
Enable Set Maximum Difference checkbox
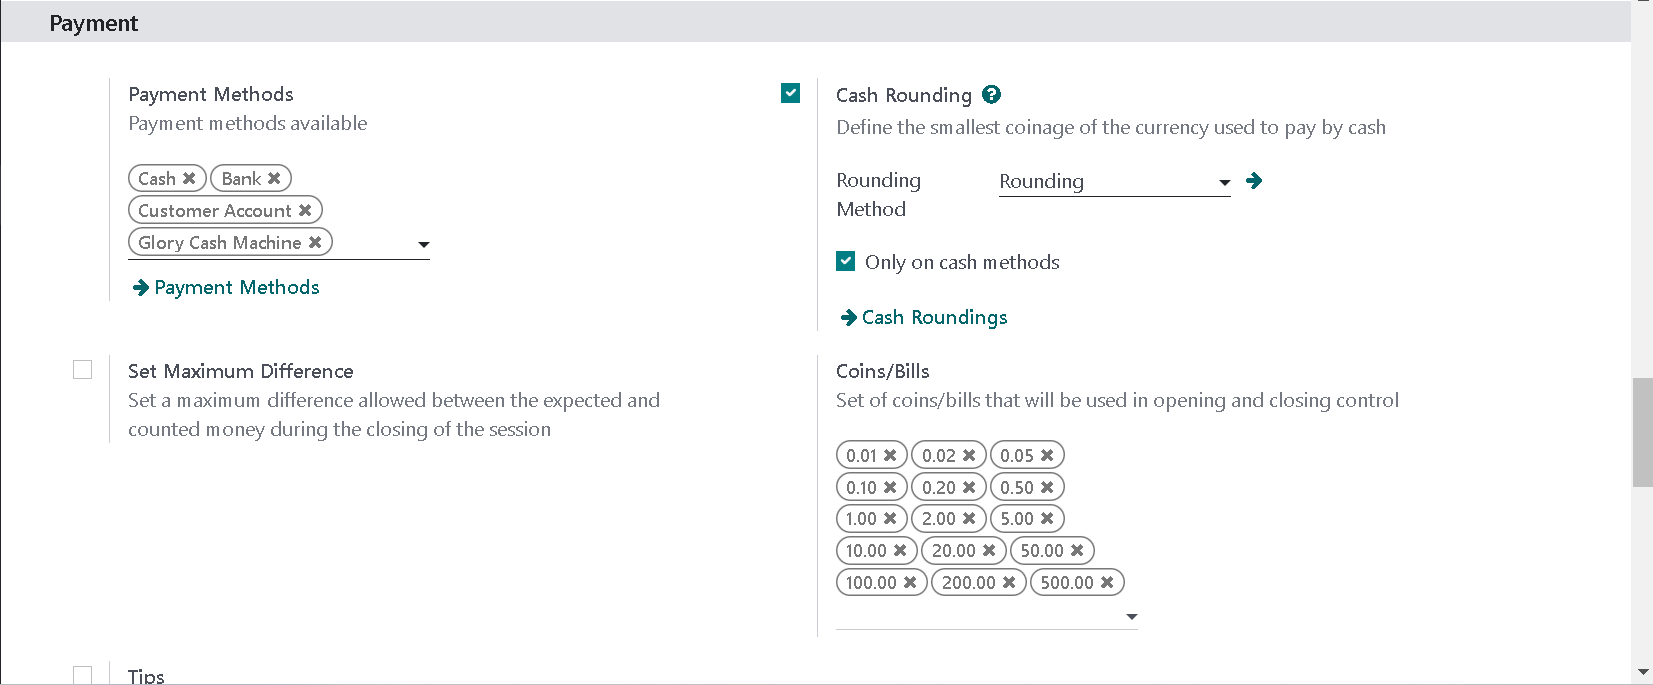tap(83, 370)
